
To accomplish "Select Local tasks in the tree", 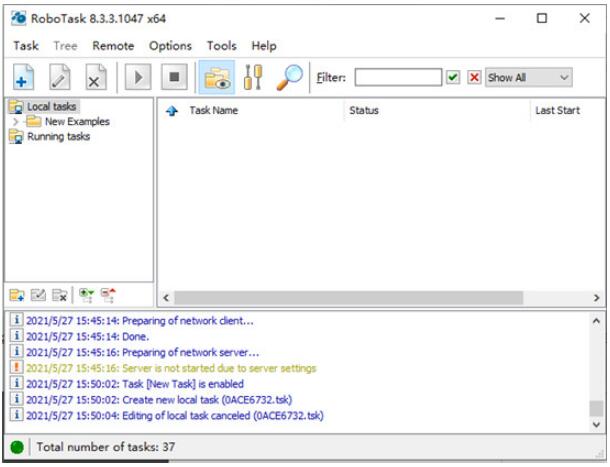I will (51, 106).
